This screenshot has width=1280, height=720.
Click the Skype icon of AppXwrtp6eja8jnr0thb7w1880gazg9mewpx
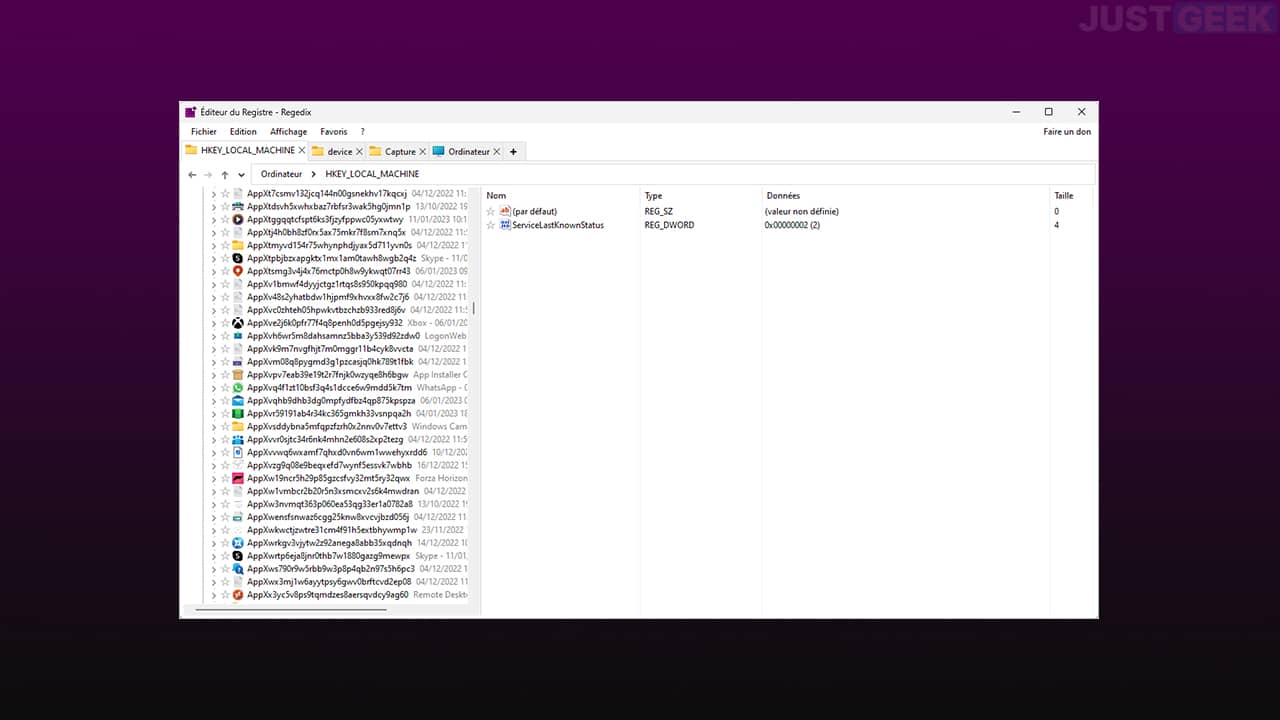tap(238, 556)
